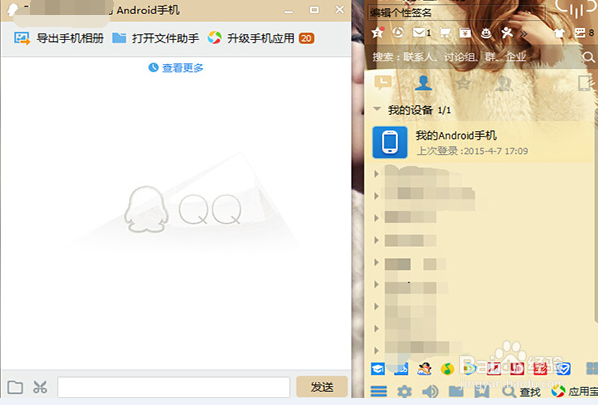Screen dimensions: 598x405
Task: Expand the fifth blurred contact group
Action: (x=376, y=262)
